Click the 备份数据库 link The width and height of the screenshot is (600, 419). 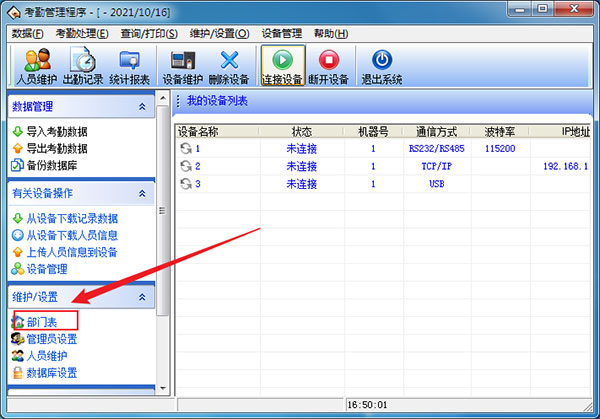tap(52, 165)
